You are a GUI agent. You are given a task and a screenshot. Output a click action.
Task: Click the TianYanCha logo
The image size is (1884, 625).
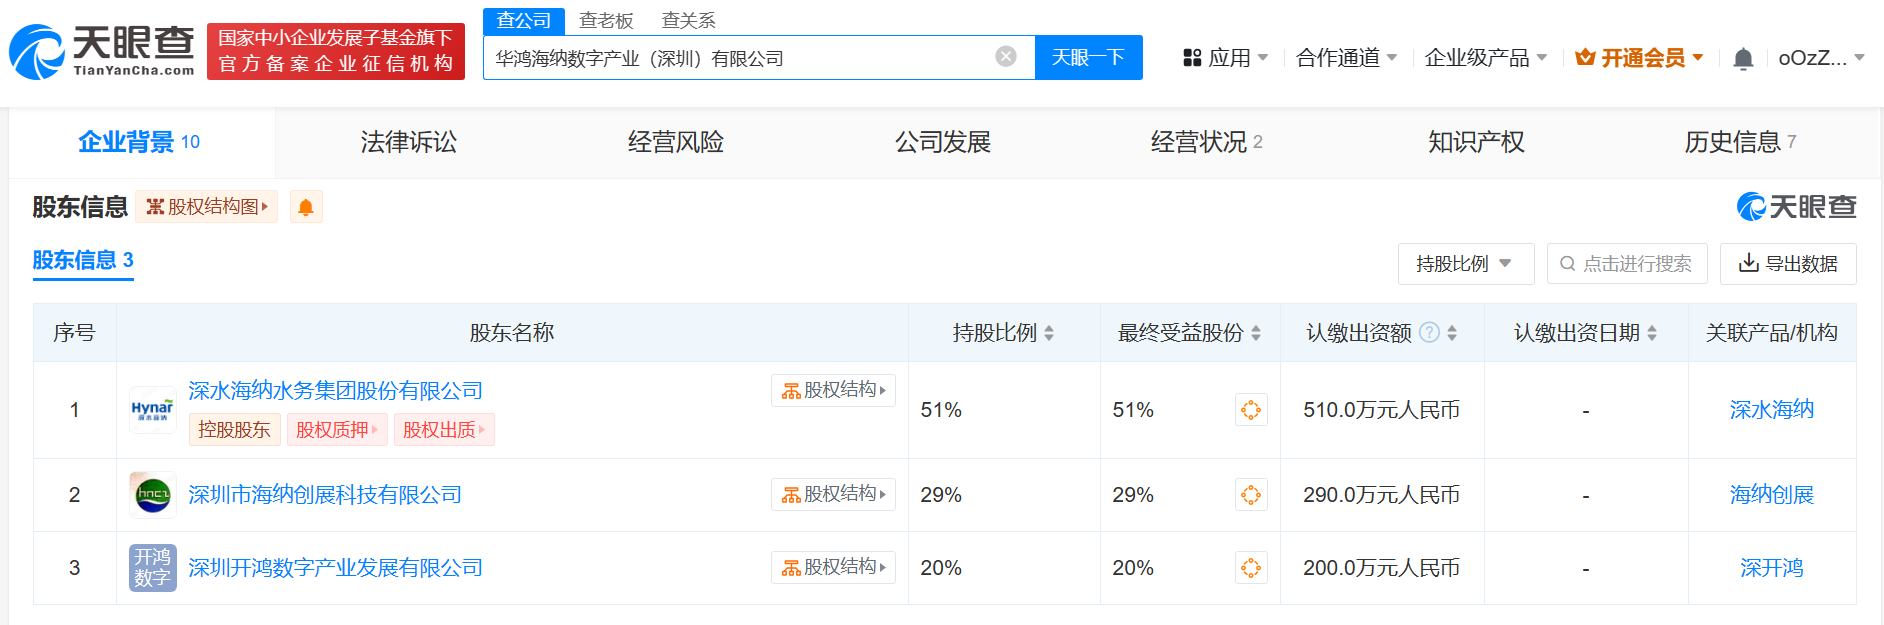coord(102,51)
